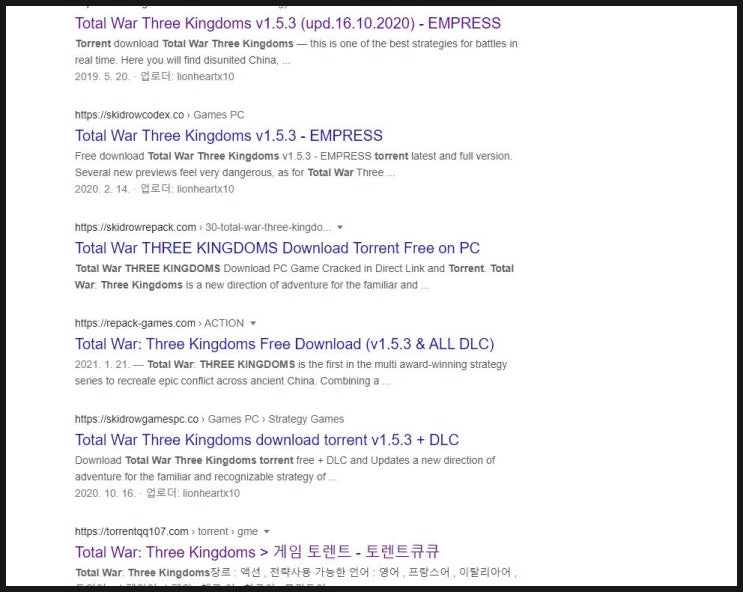Click the 'torrent › gme' breadcrumb text
Screen dimensions: 743x592
[228, 531]
